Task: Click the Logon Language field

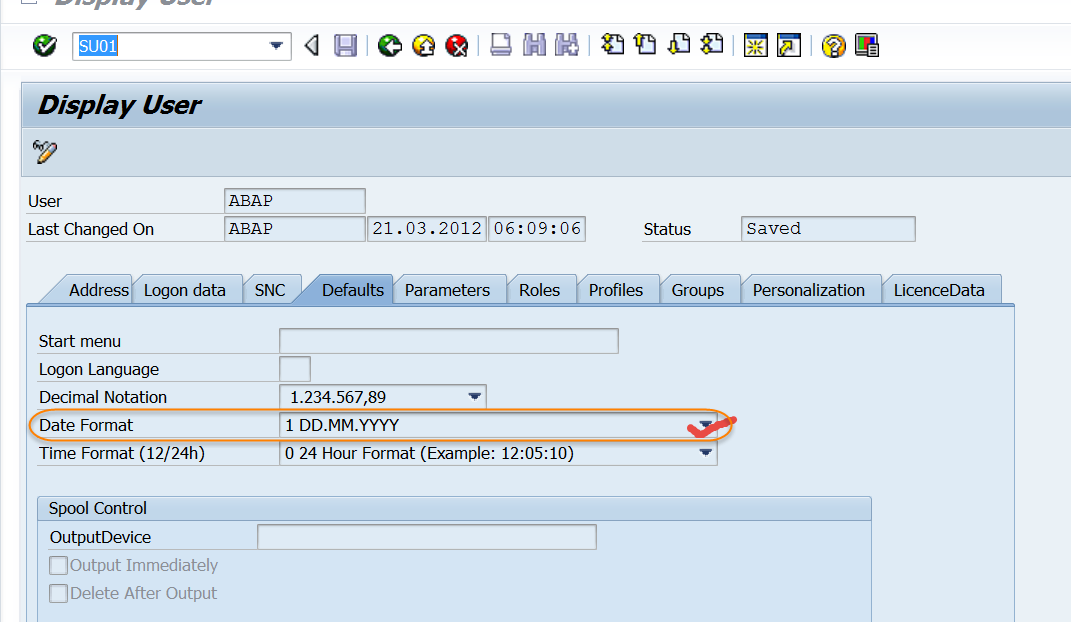Action: tap(295, 369)
